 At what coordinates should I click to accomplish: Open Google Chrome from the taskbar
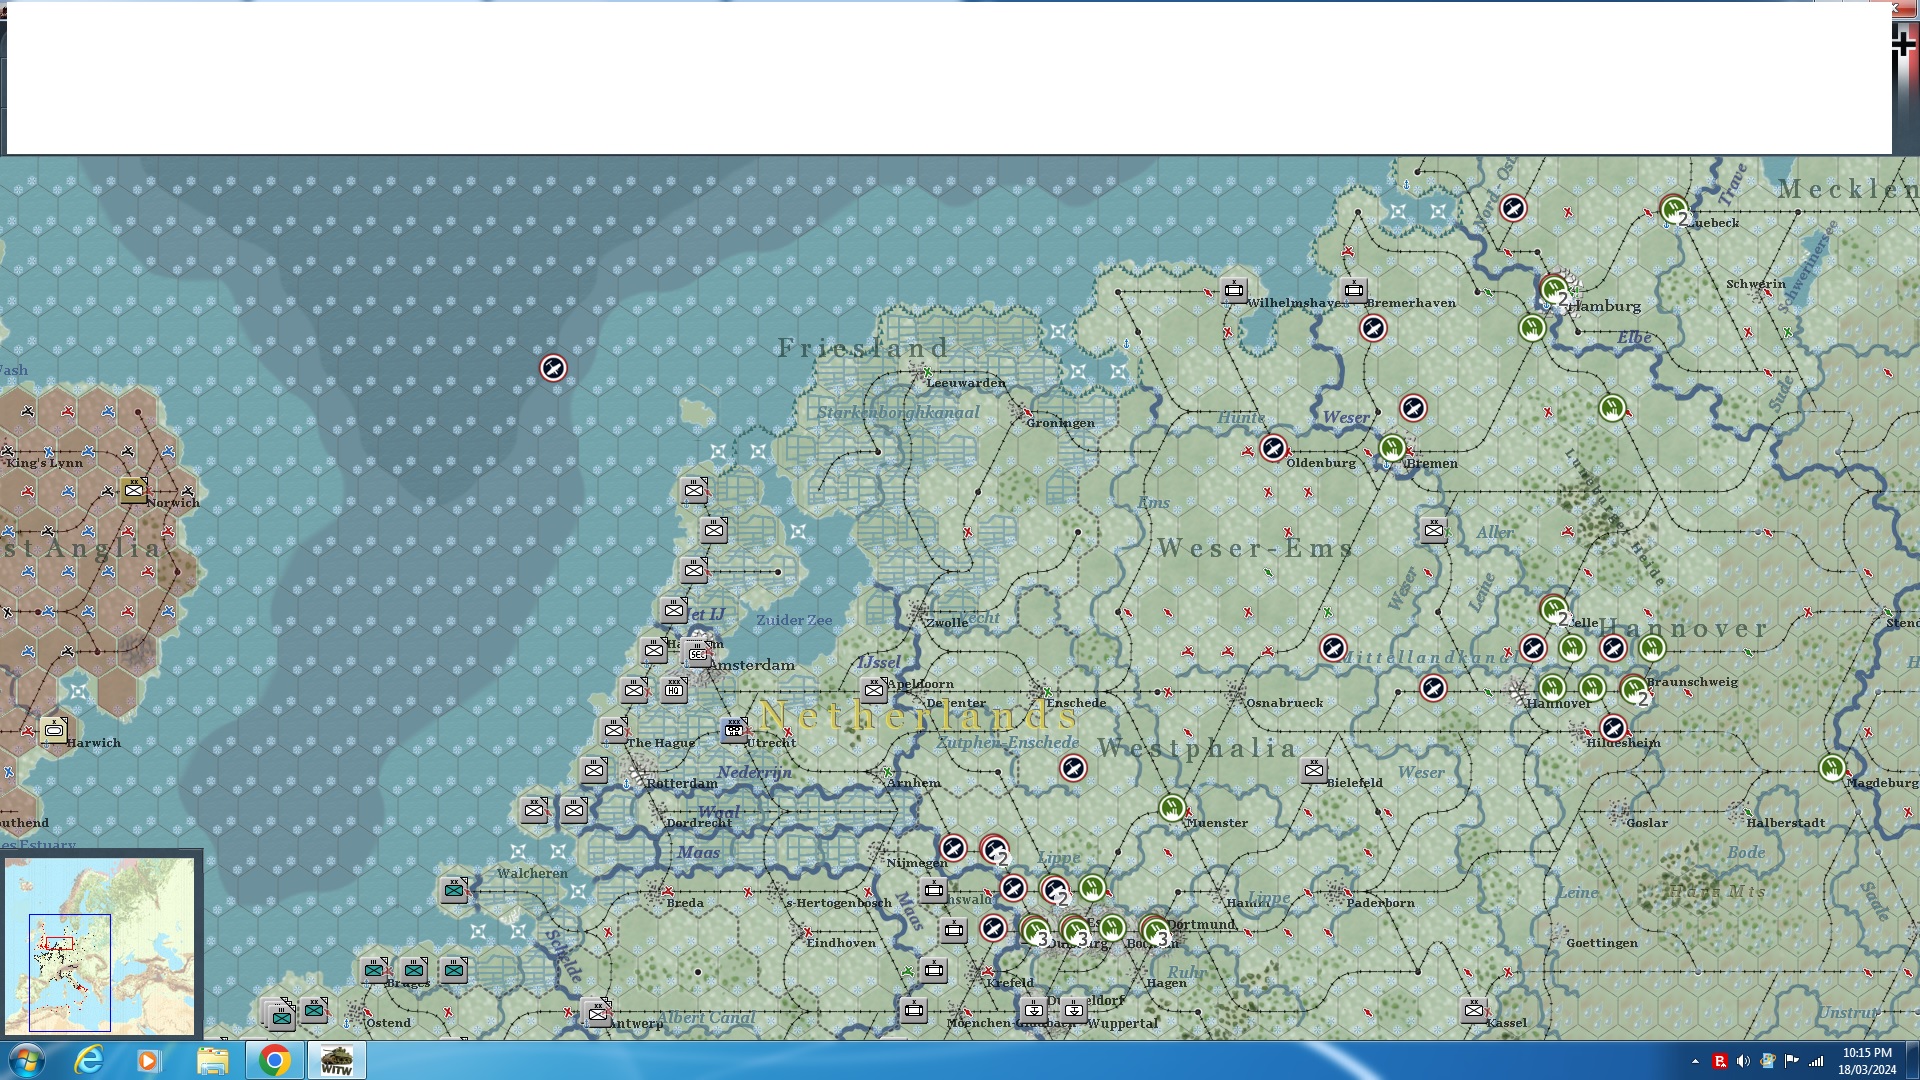[274, 1060]
